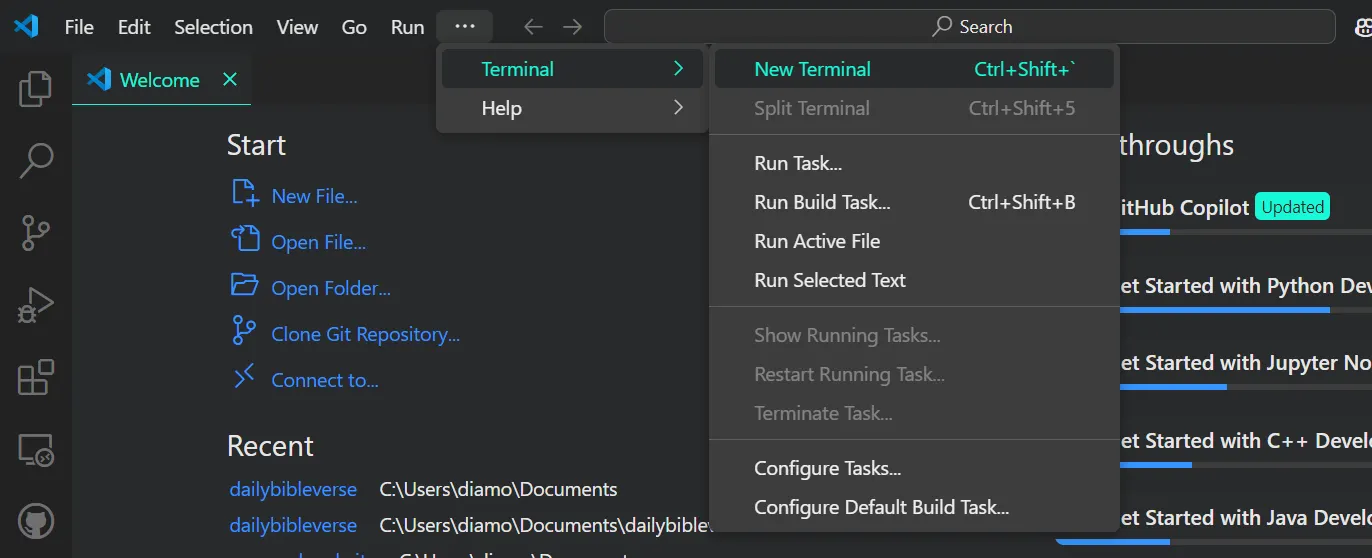This screenshot has width=1372, height=558.
Task: Open the Search view icon
Action: pyautogui.click(x=36, y=160)
